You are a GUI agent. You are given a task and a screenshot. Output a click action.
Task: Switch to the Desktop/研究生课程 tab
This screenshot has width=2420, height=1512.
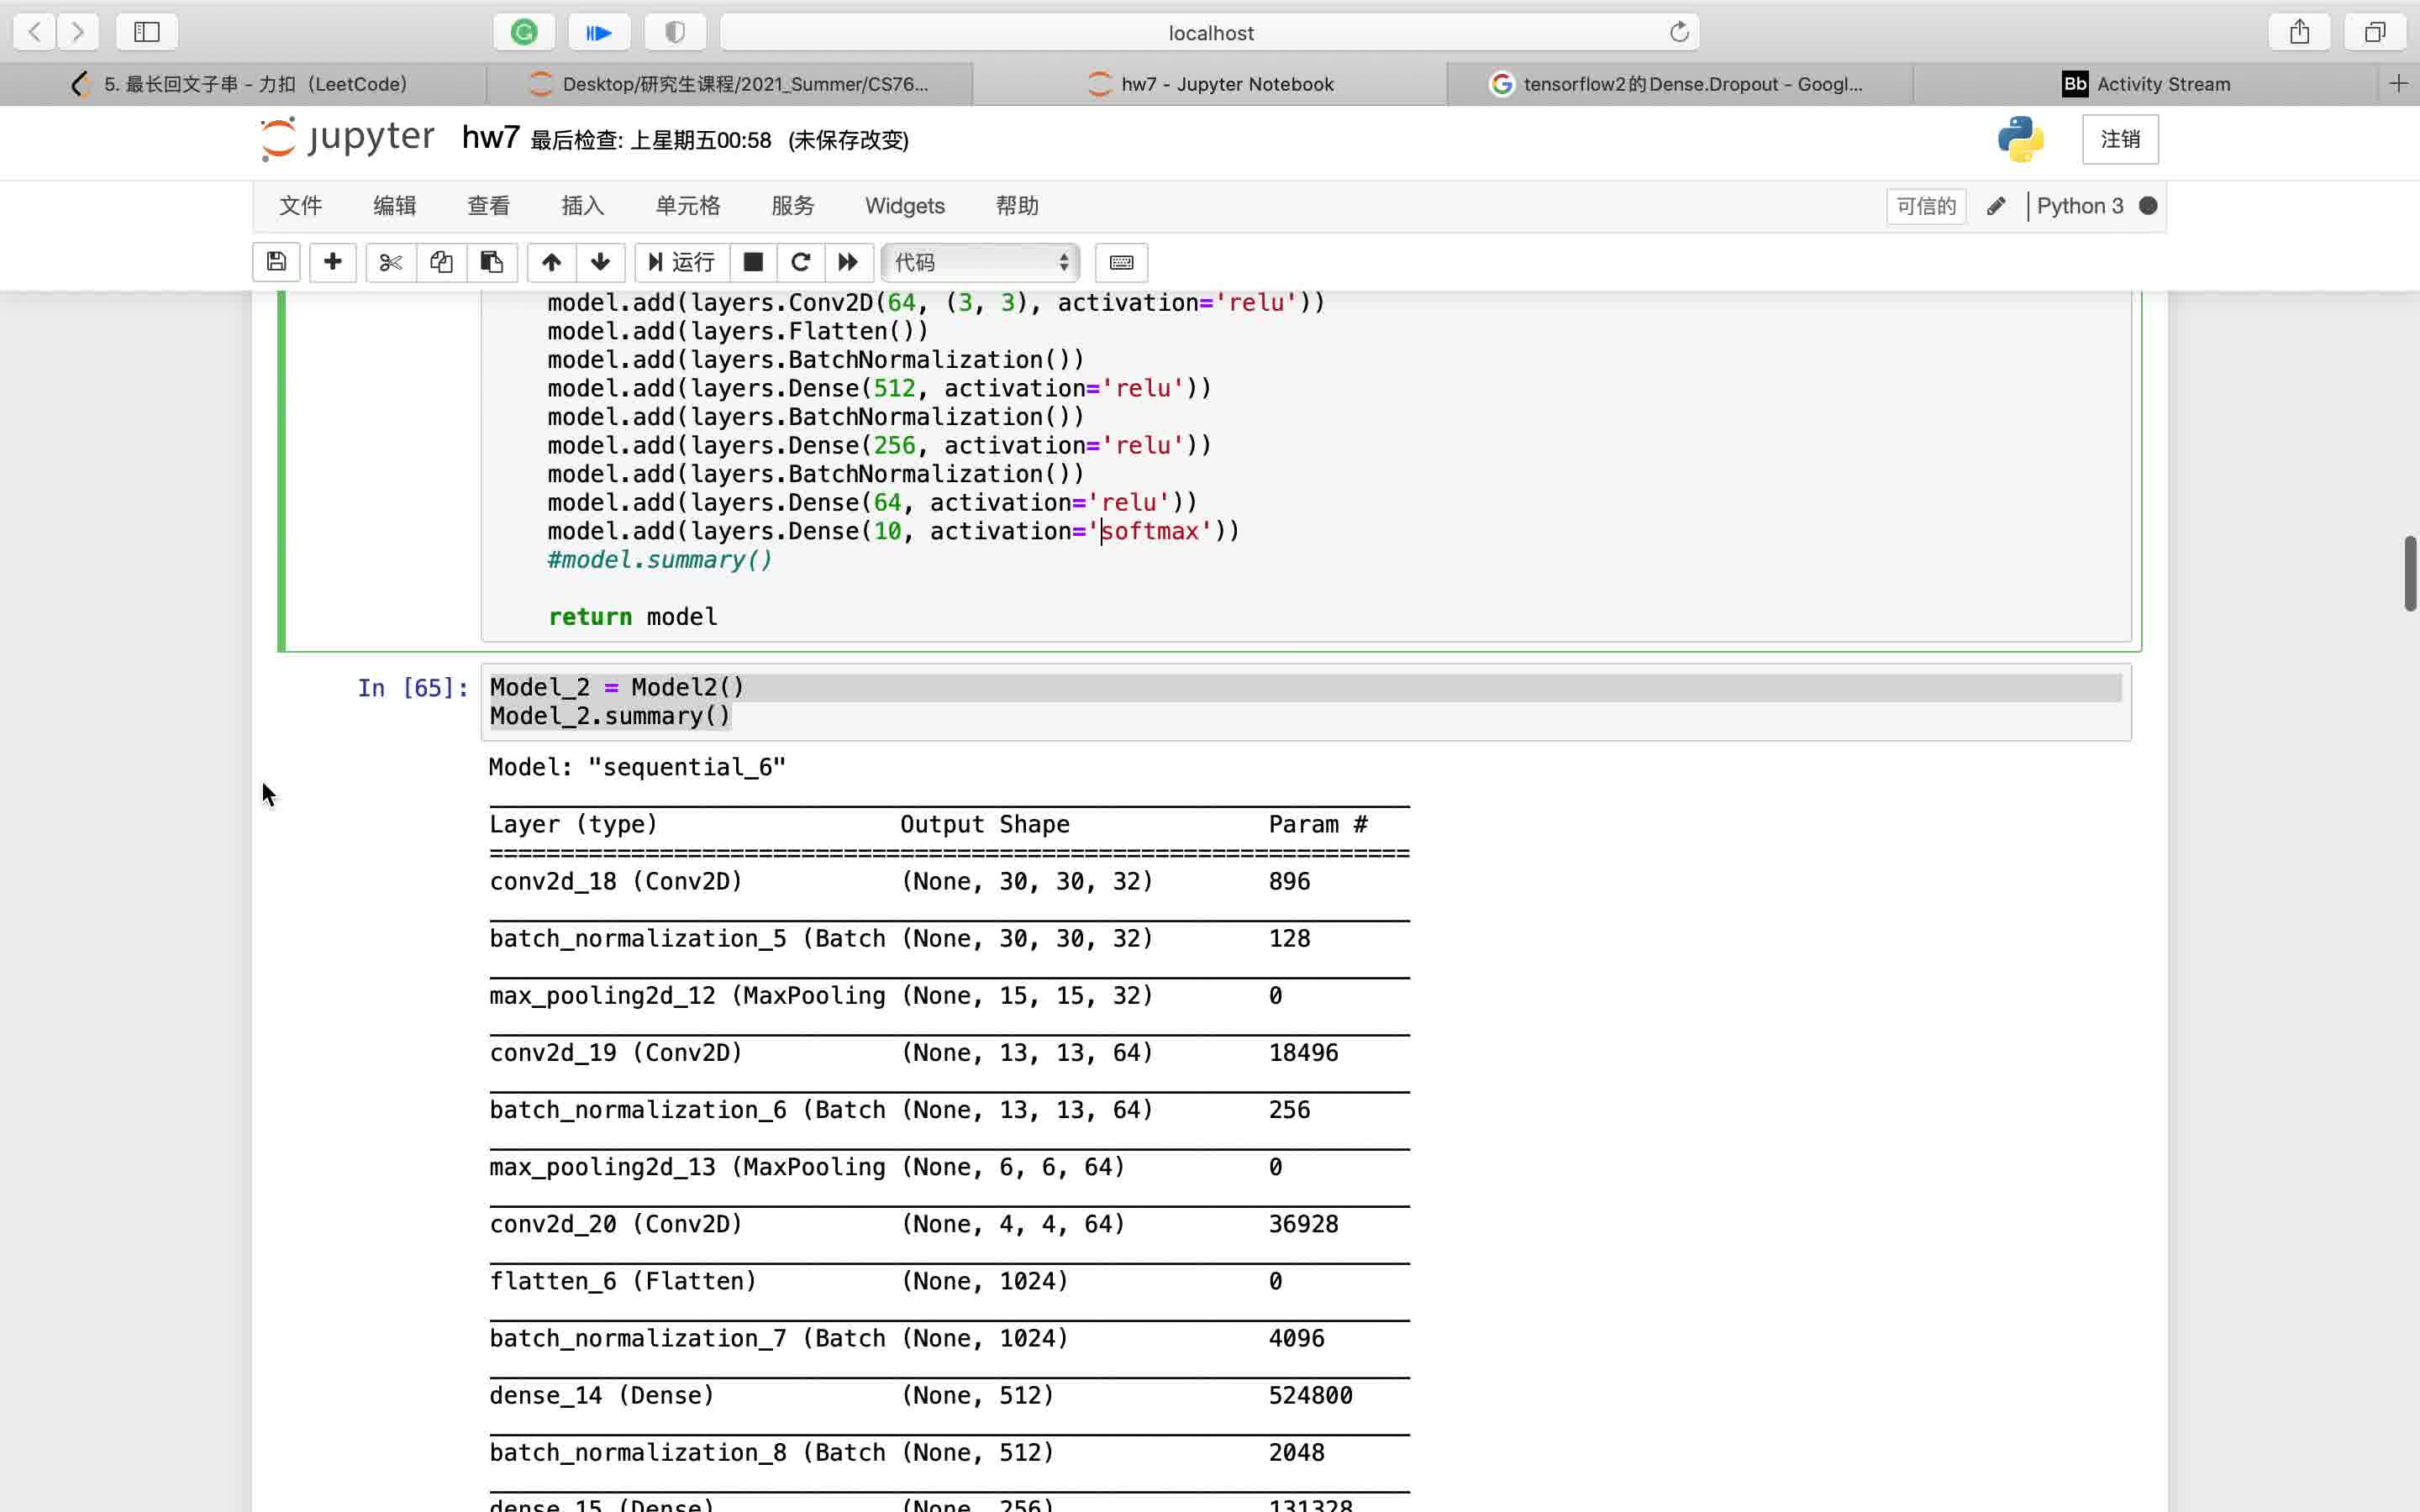click(x=729, y=84)
